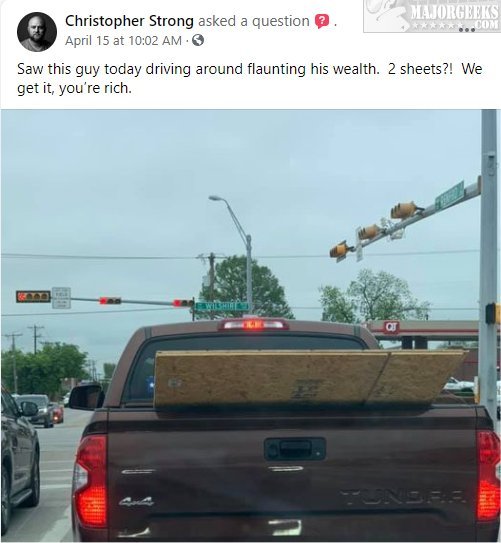Click the post caption about flaunting wealth

pyautogui.click(x=250, y=79)
